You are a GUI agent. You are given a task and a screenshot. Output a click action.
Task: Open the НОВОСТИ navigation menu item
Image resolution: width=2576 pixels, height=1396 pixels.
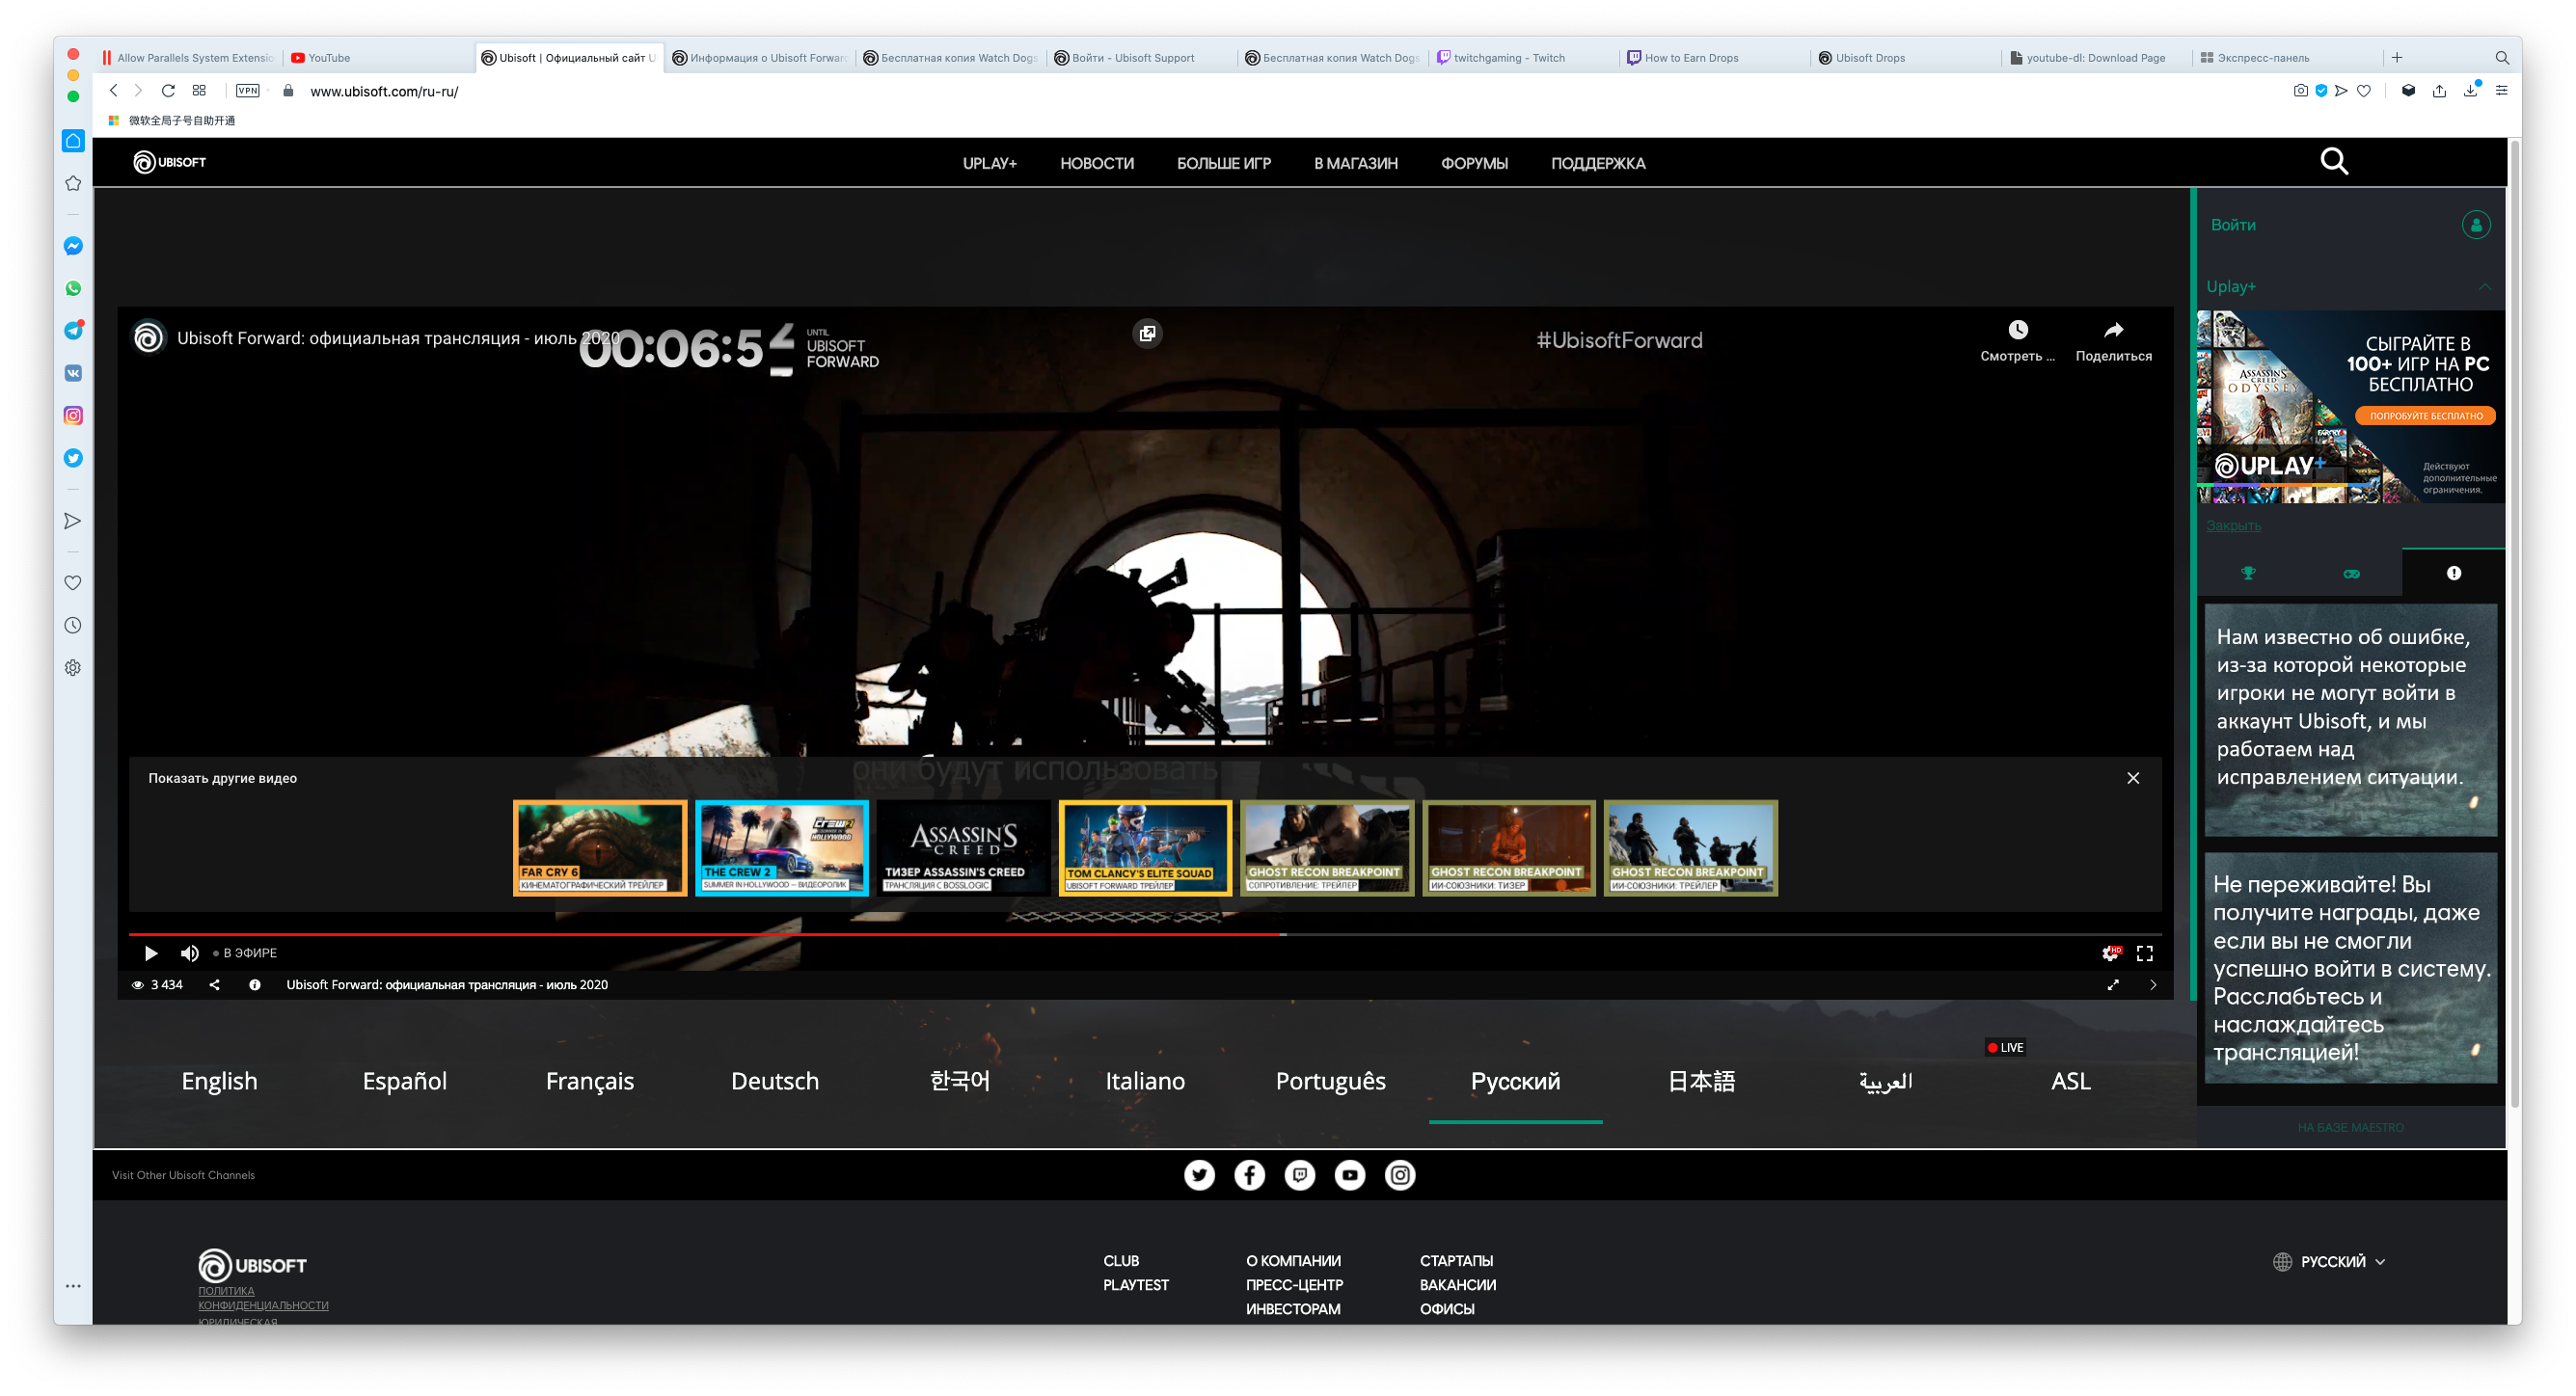coord(1096,163)
